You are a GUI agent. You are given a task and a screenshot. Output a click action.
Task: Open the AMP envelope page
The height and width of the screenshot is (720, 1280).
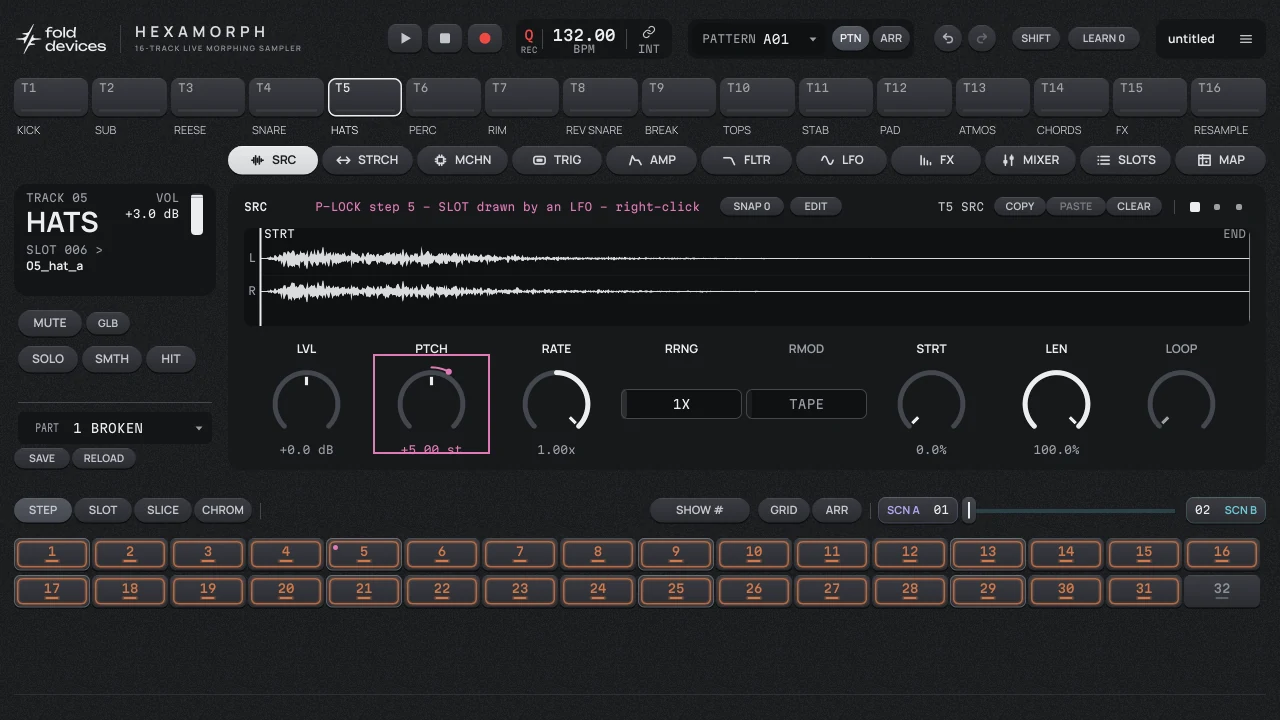(x=652, y=160)
